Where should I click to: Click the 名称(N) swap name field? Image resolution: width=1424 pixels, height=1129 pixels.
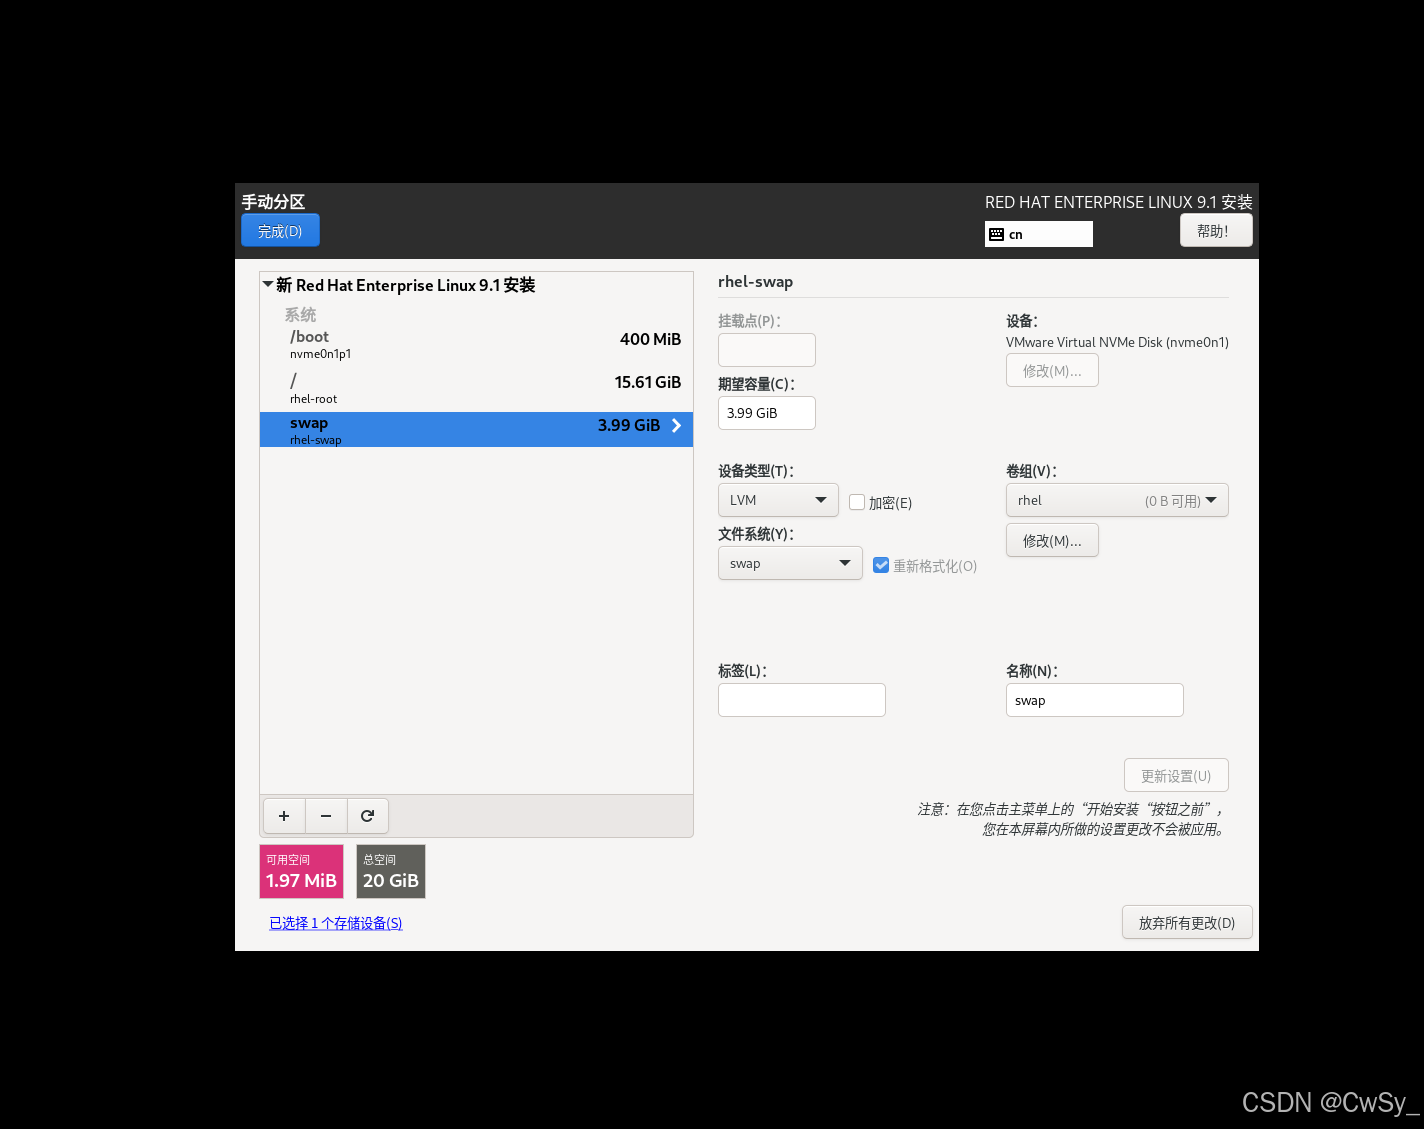[1095, 700]
